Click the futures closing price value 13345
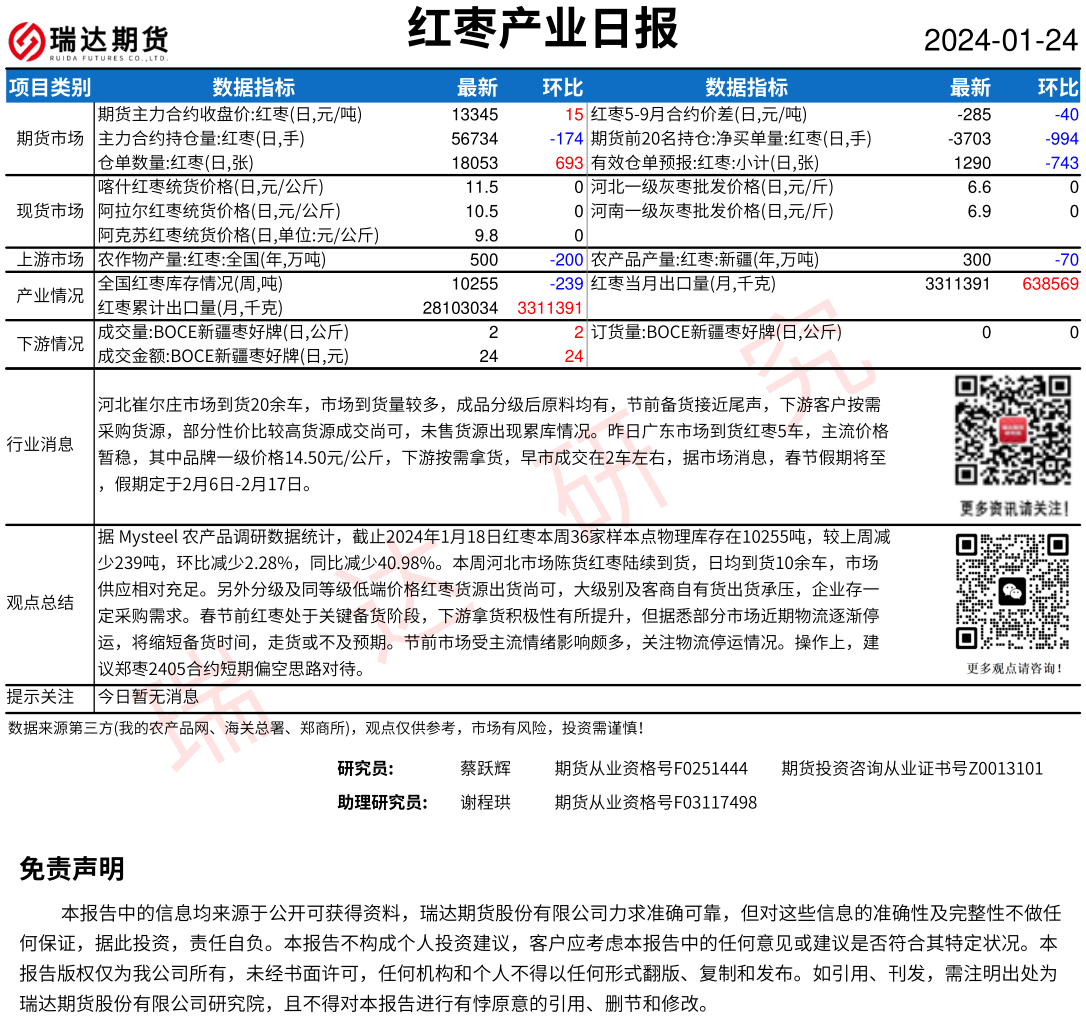1086x1017 pixels. 474,115
